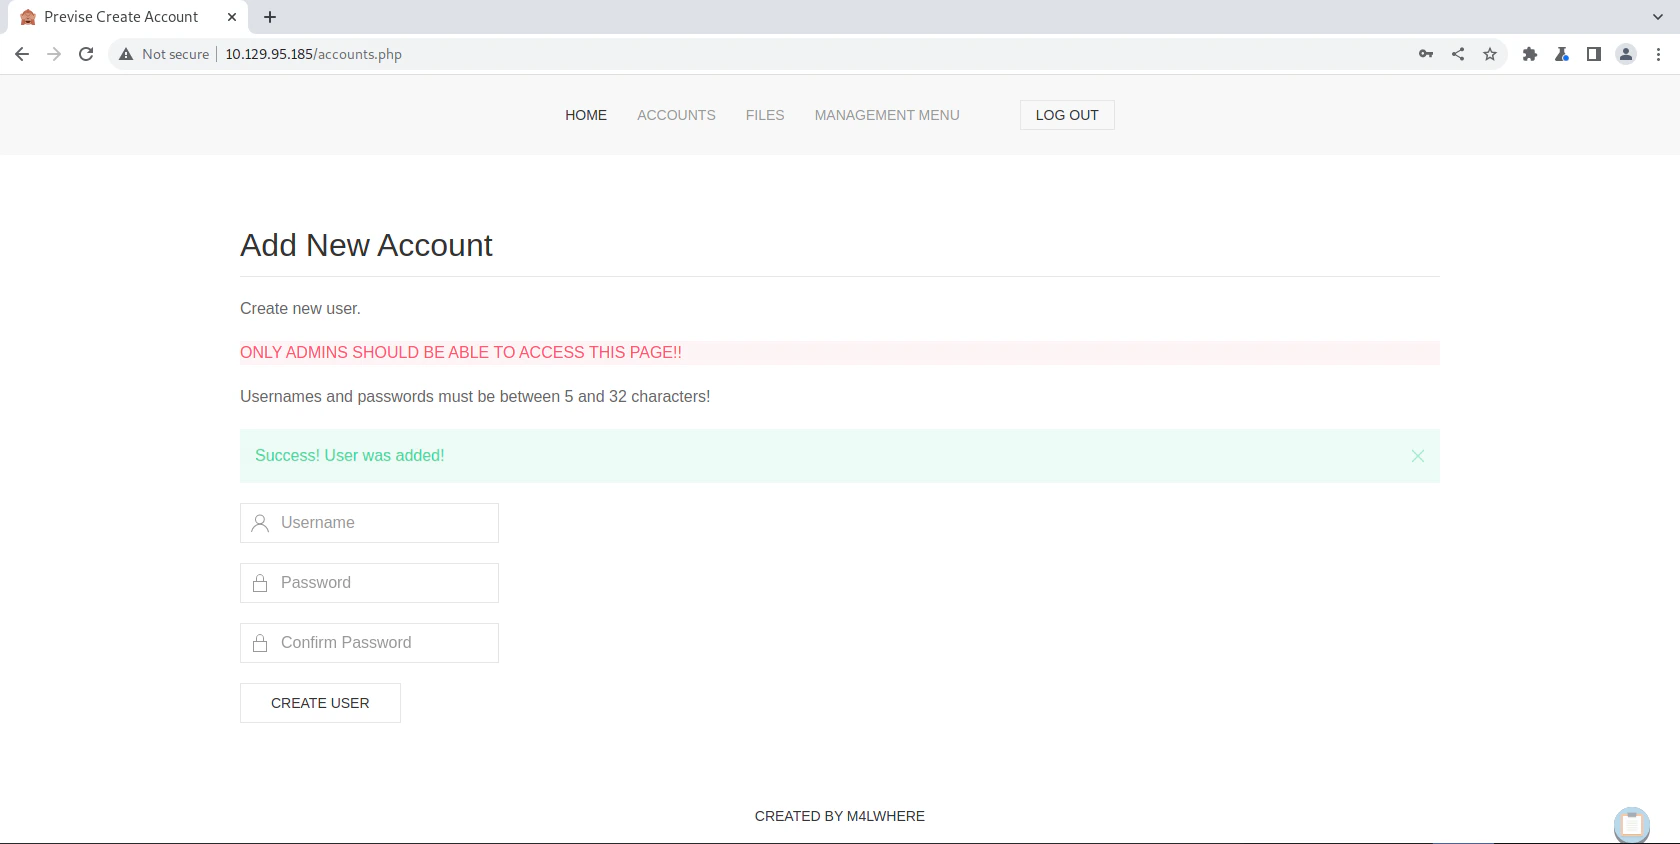Open the ACCOUNTS menu
The image size is (1680, 844).
(x=676, y=115)
